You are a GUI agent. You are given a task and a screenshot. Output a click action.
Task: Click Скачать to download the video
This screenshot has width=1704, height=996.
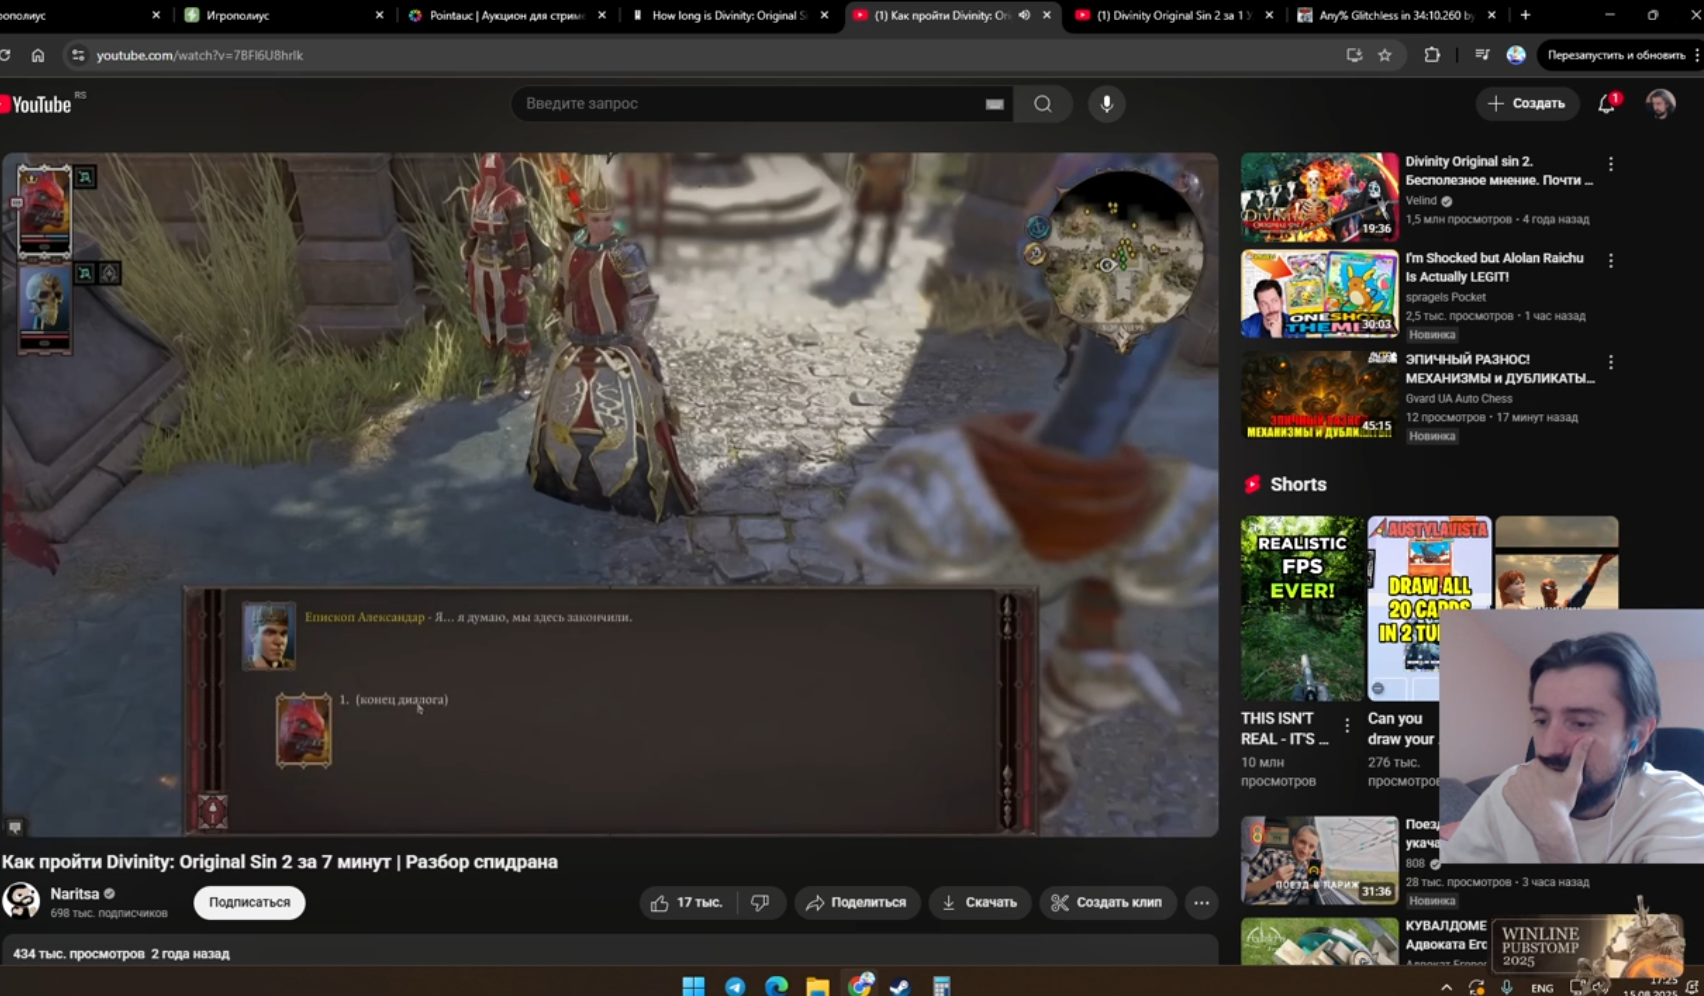(x=980, y=902)
